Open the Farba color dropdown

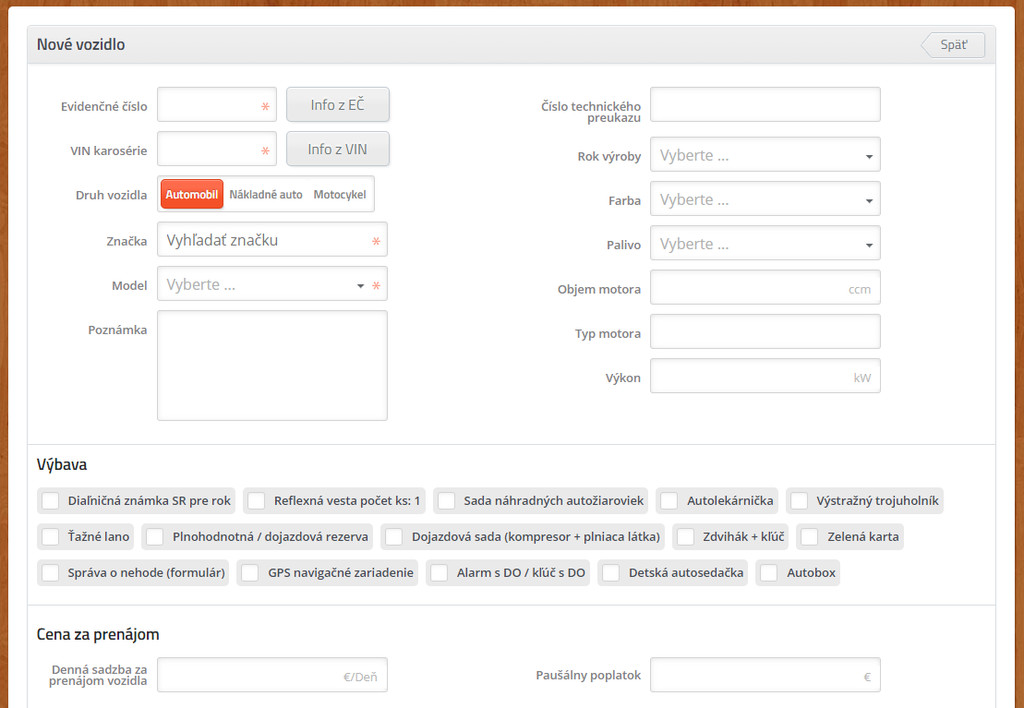point(765,200)
